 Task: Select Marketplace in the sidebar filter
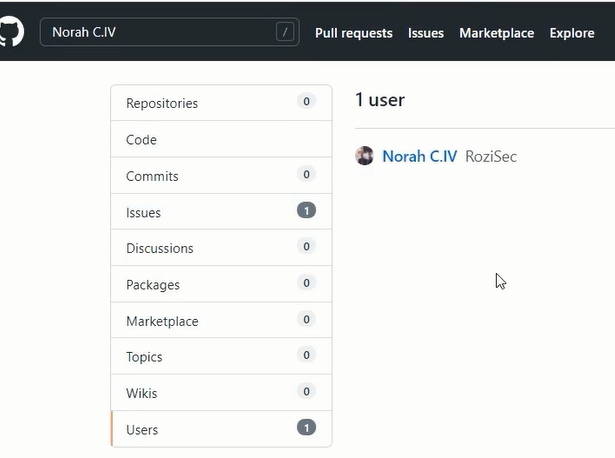tap(222, 320)
